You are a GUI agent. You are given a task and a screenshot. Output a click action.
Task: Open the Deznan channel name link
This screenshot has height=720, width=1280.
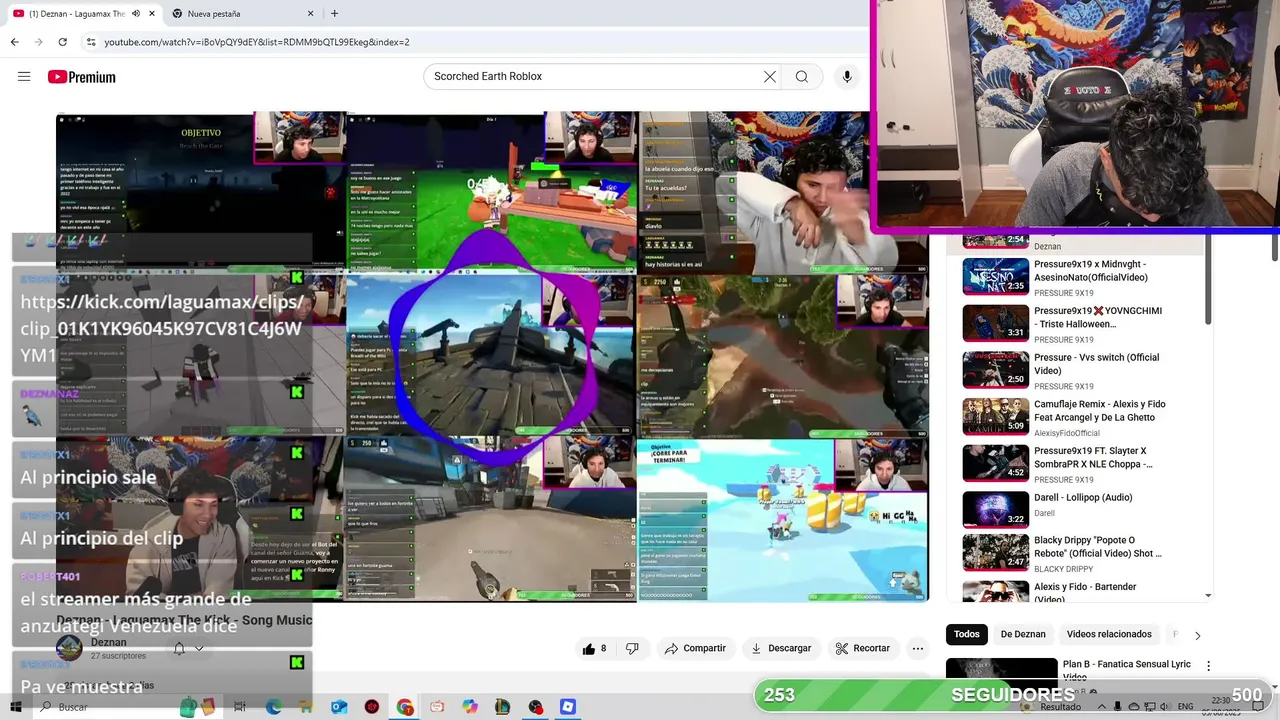coord(109,642)
